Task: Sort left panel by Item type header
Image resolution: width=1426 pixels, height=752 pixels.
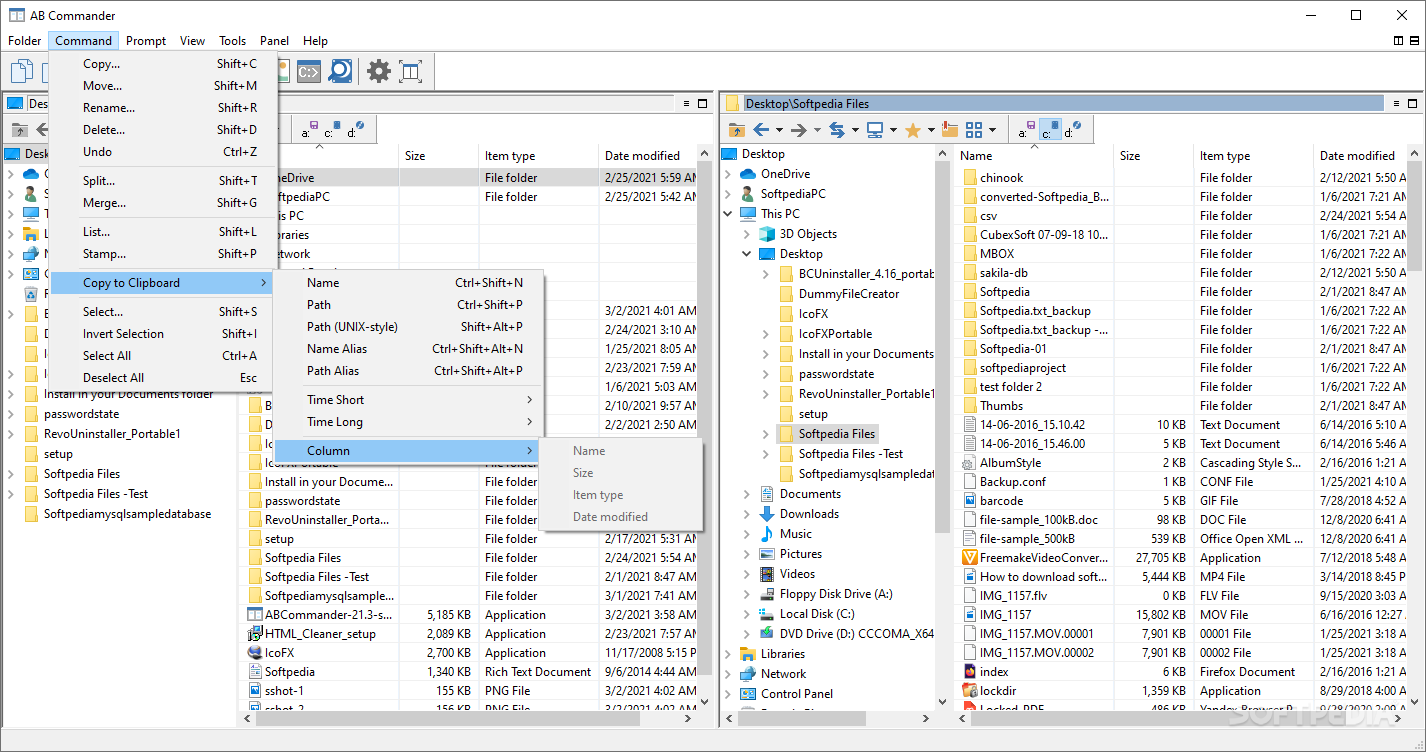Action: tap(539, 156)
